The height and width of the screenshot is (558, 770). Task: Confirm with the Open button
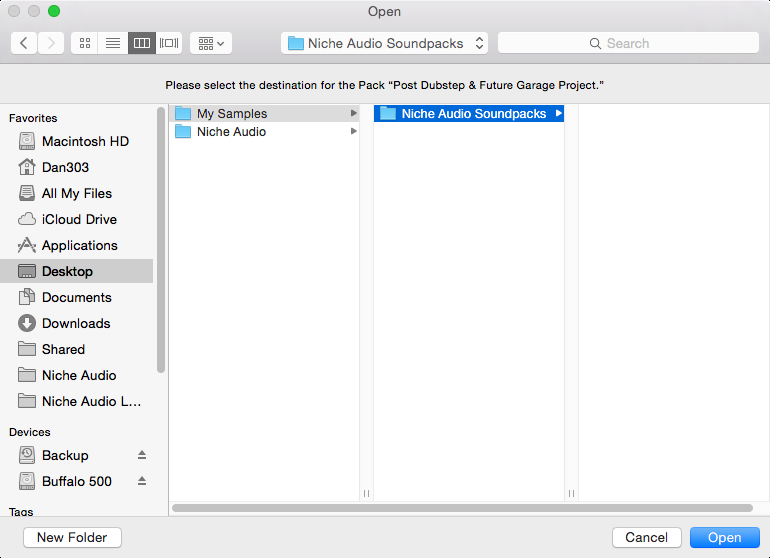click(x=725, y=537)
